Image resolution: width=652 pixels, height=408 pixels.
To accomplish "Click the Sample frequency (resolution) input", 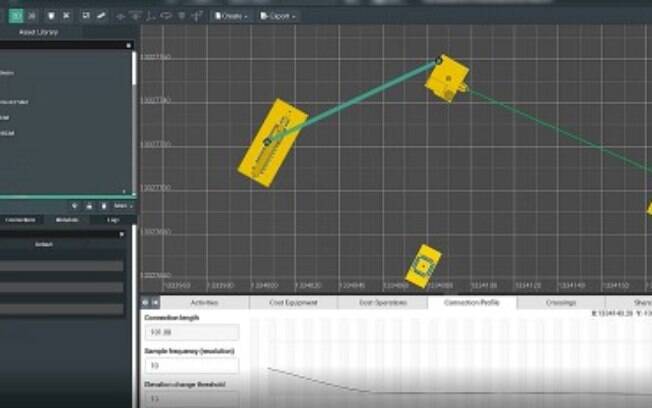I will 192,365.
